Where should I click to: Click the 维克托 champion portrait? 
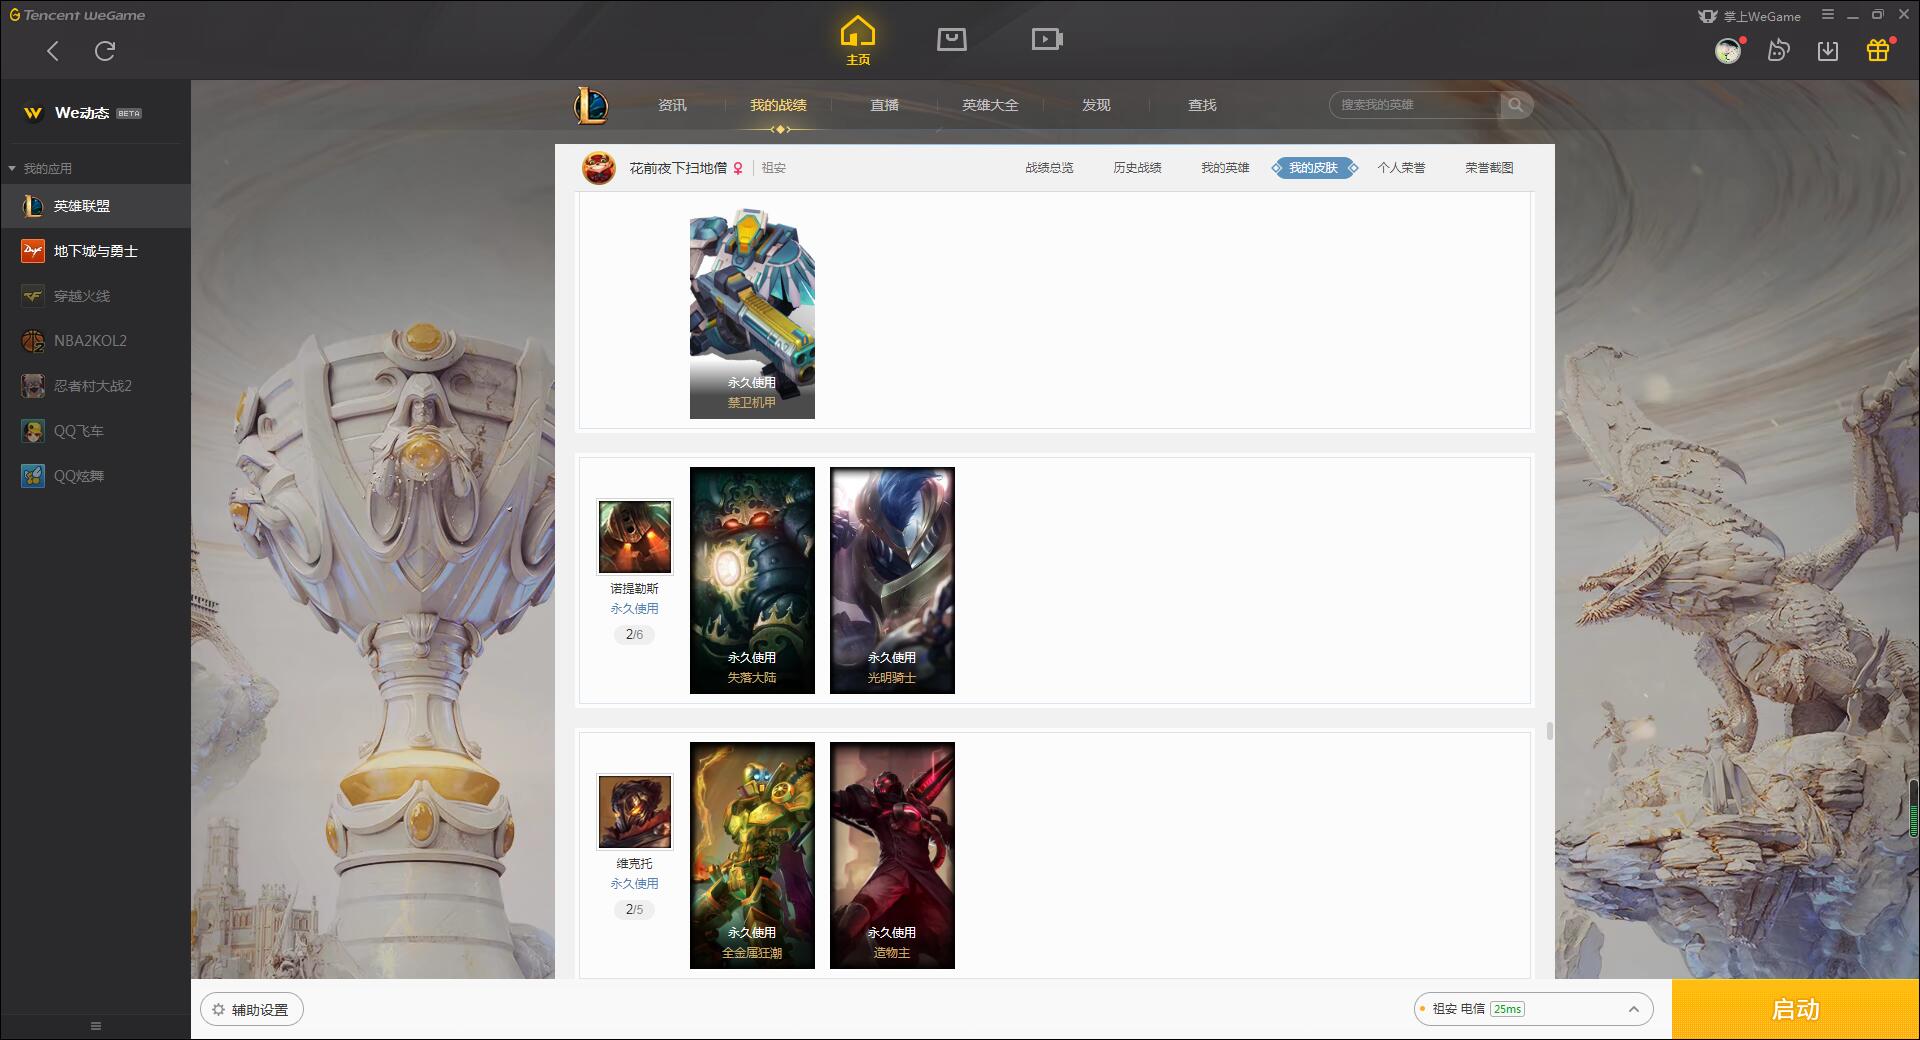635,812
